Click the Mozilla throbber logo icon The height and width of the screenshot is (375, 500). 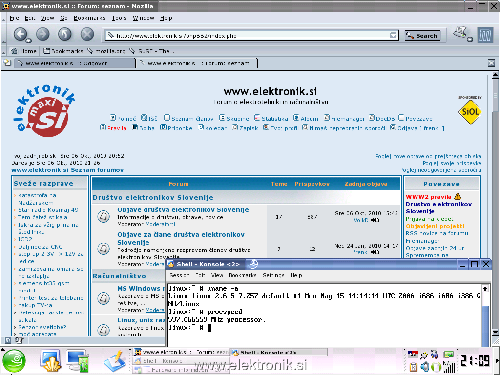pos(485,35)
